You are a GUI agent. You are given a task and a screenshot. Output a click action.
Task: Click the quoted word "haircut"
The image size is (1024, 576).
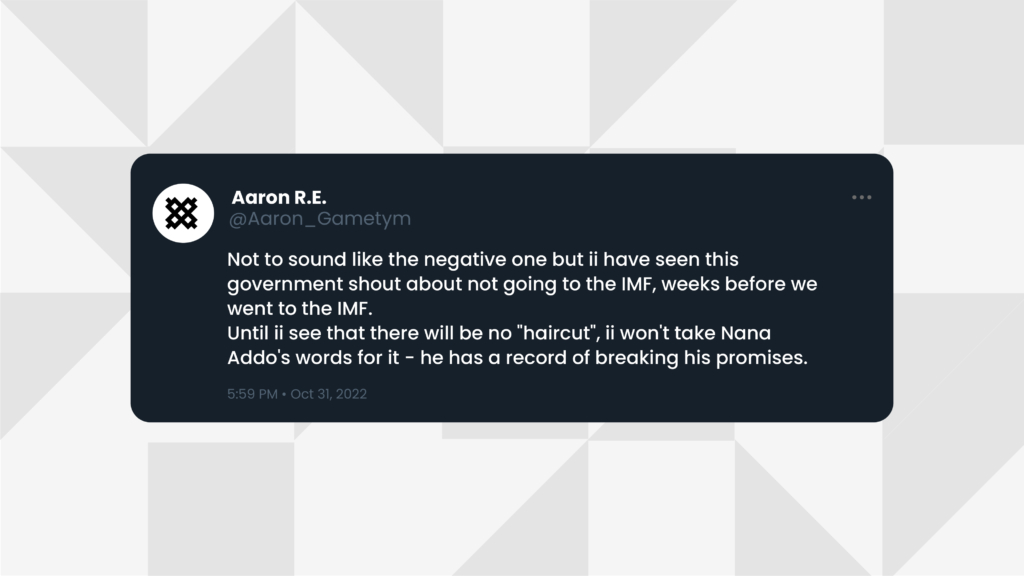coord(558,333)
